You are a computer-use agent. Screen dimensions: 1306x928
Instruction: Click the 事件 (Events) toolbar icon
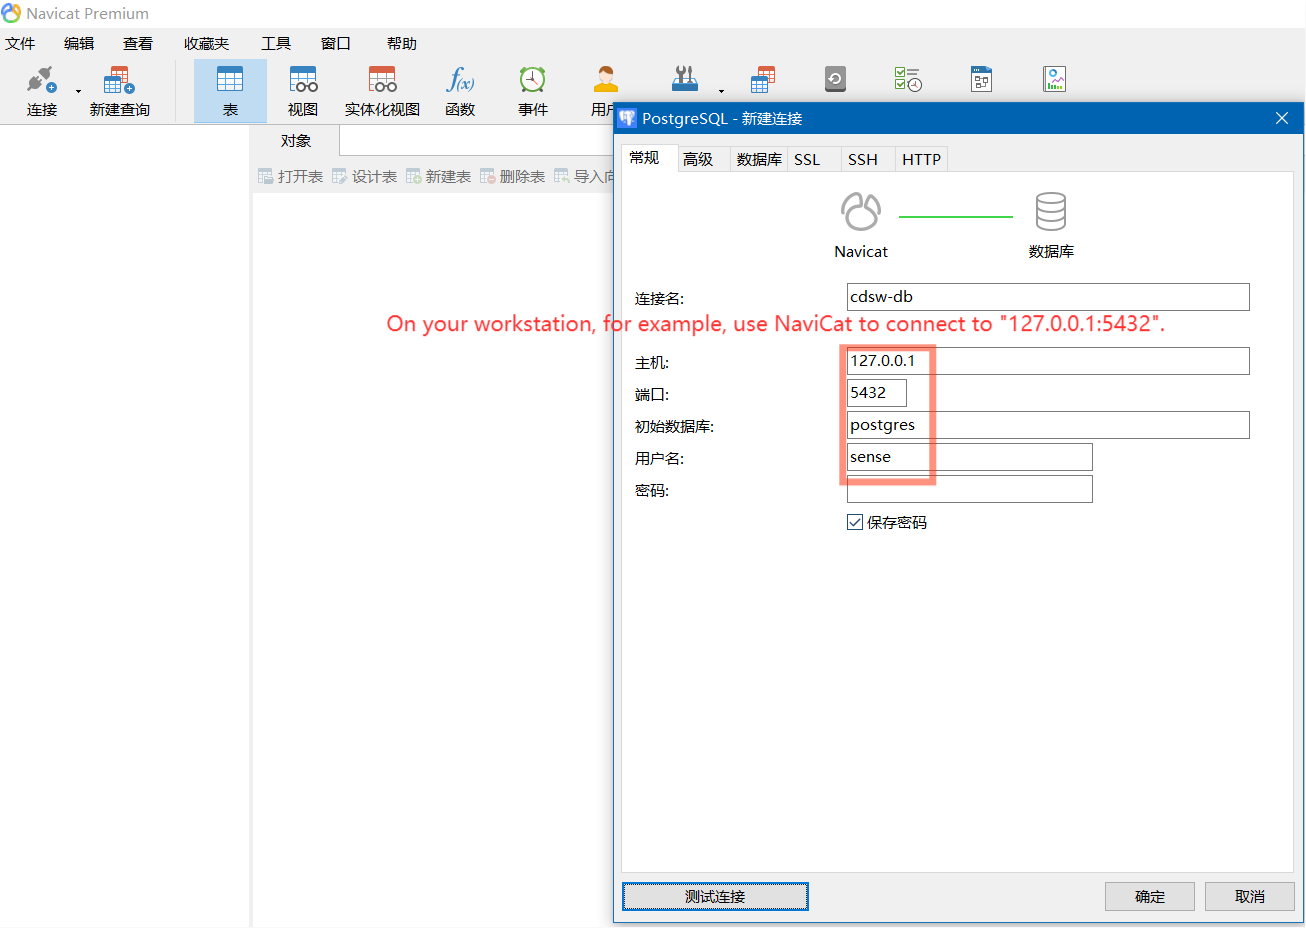pyautogui.click(x=532, y=90)
